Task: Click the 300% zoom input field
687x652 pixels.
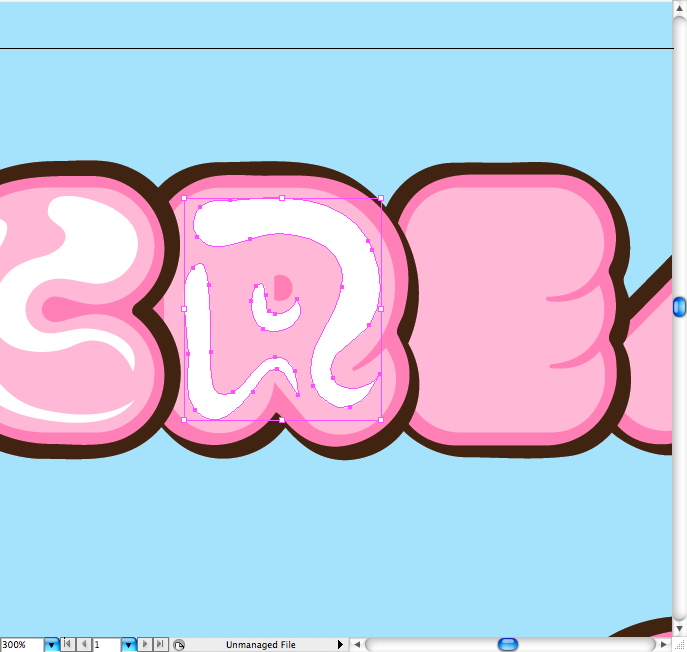Action: [x=21, y=645]
